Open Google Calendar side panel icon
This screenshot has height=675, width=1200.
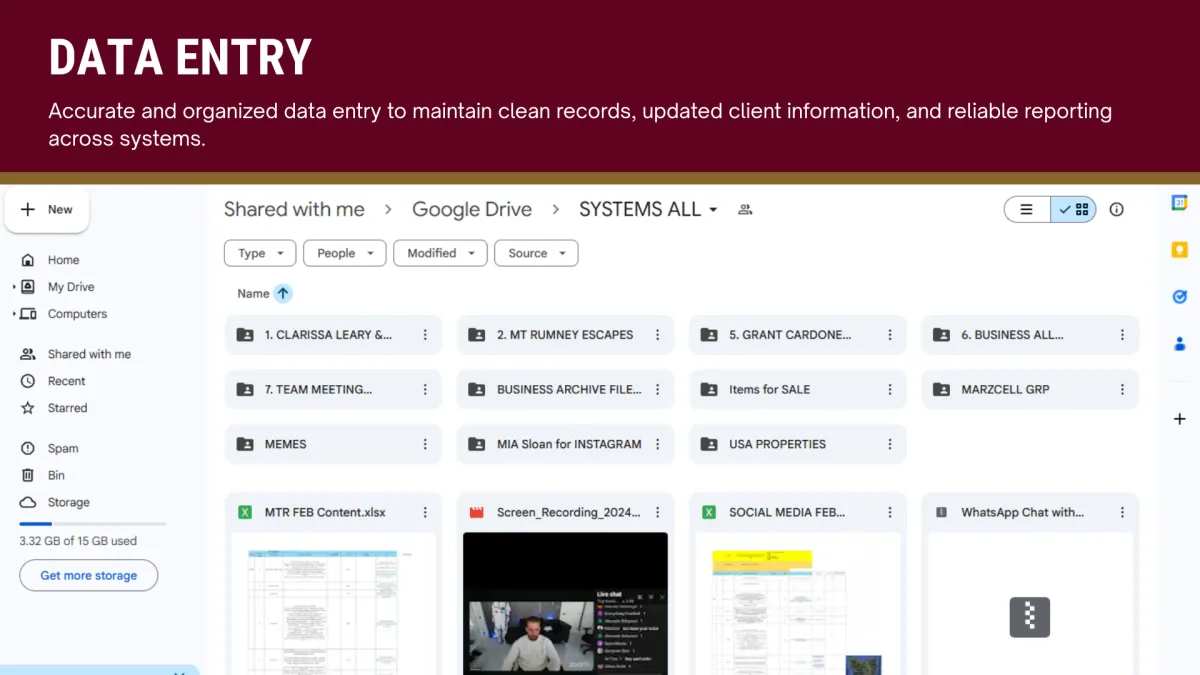pyautogui.click(x=1179, y=203)
